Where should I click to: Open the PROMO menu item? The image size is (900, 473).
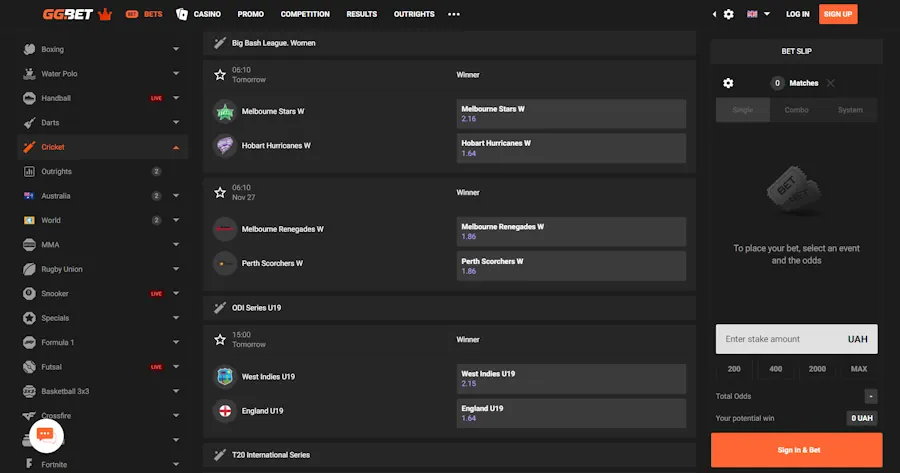pyautogui.click(x=251, y=14)
